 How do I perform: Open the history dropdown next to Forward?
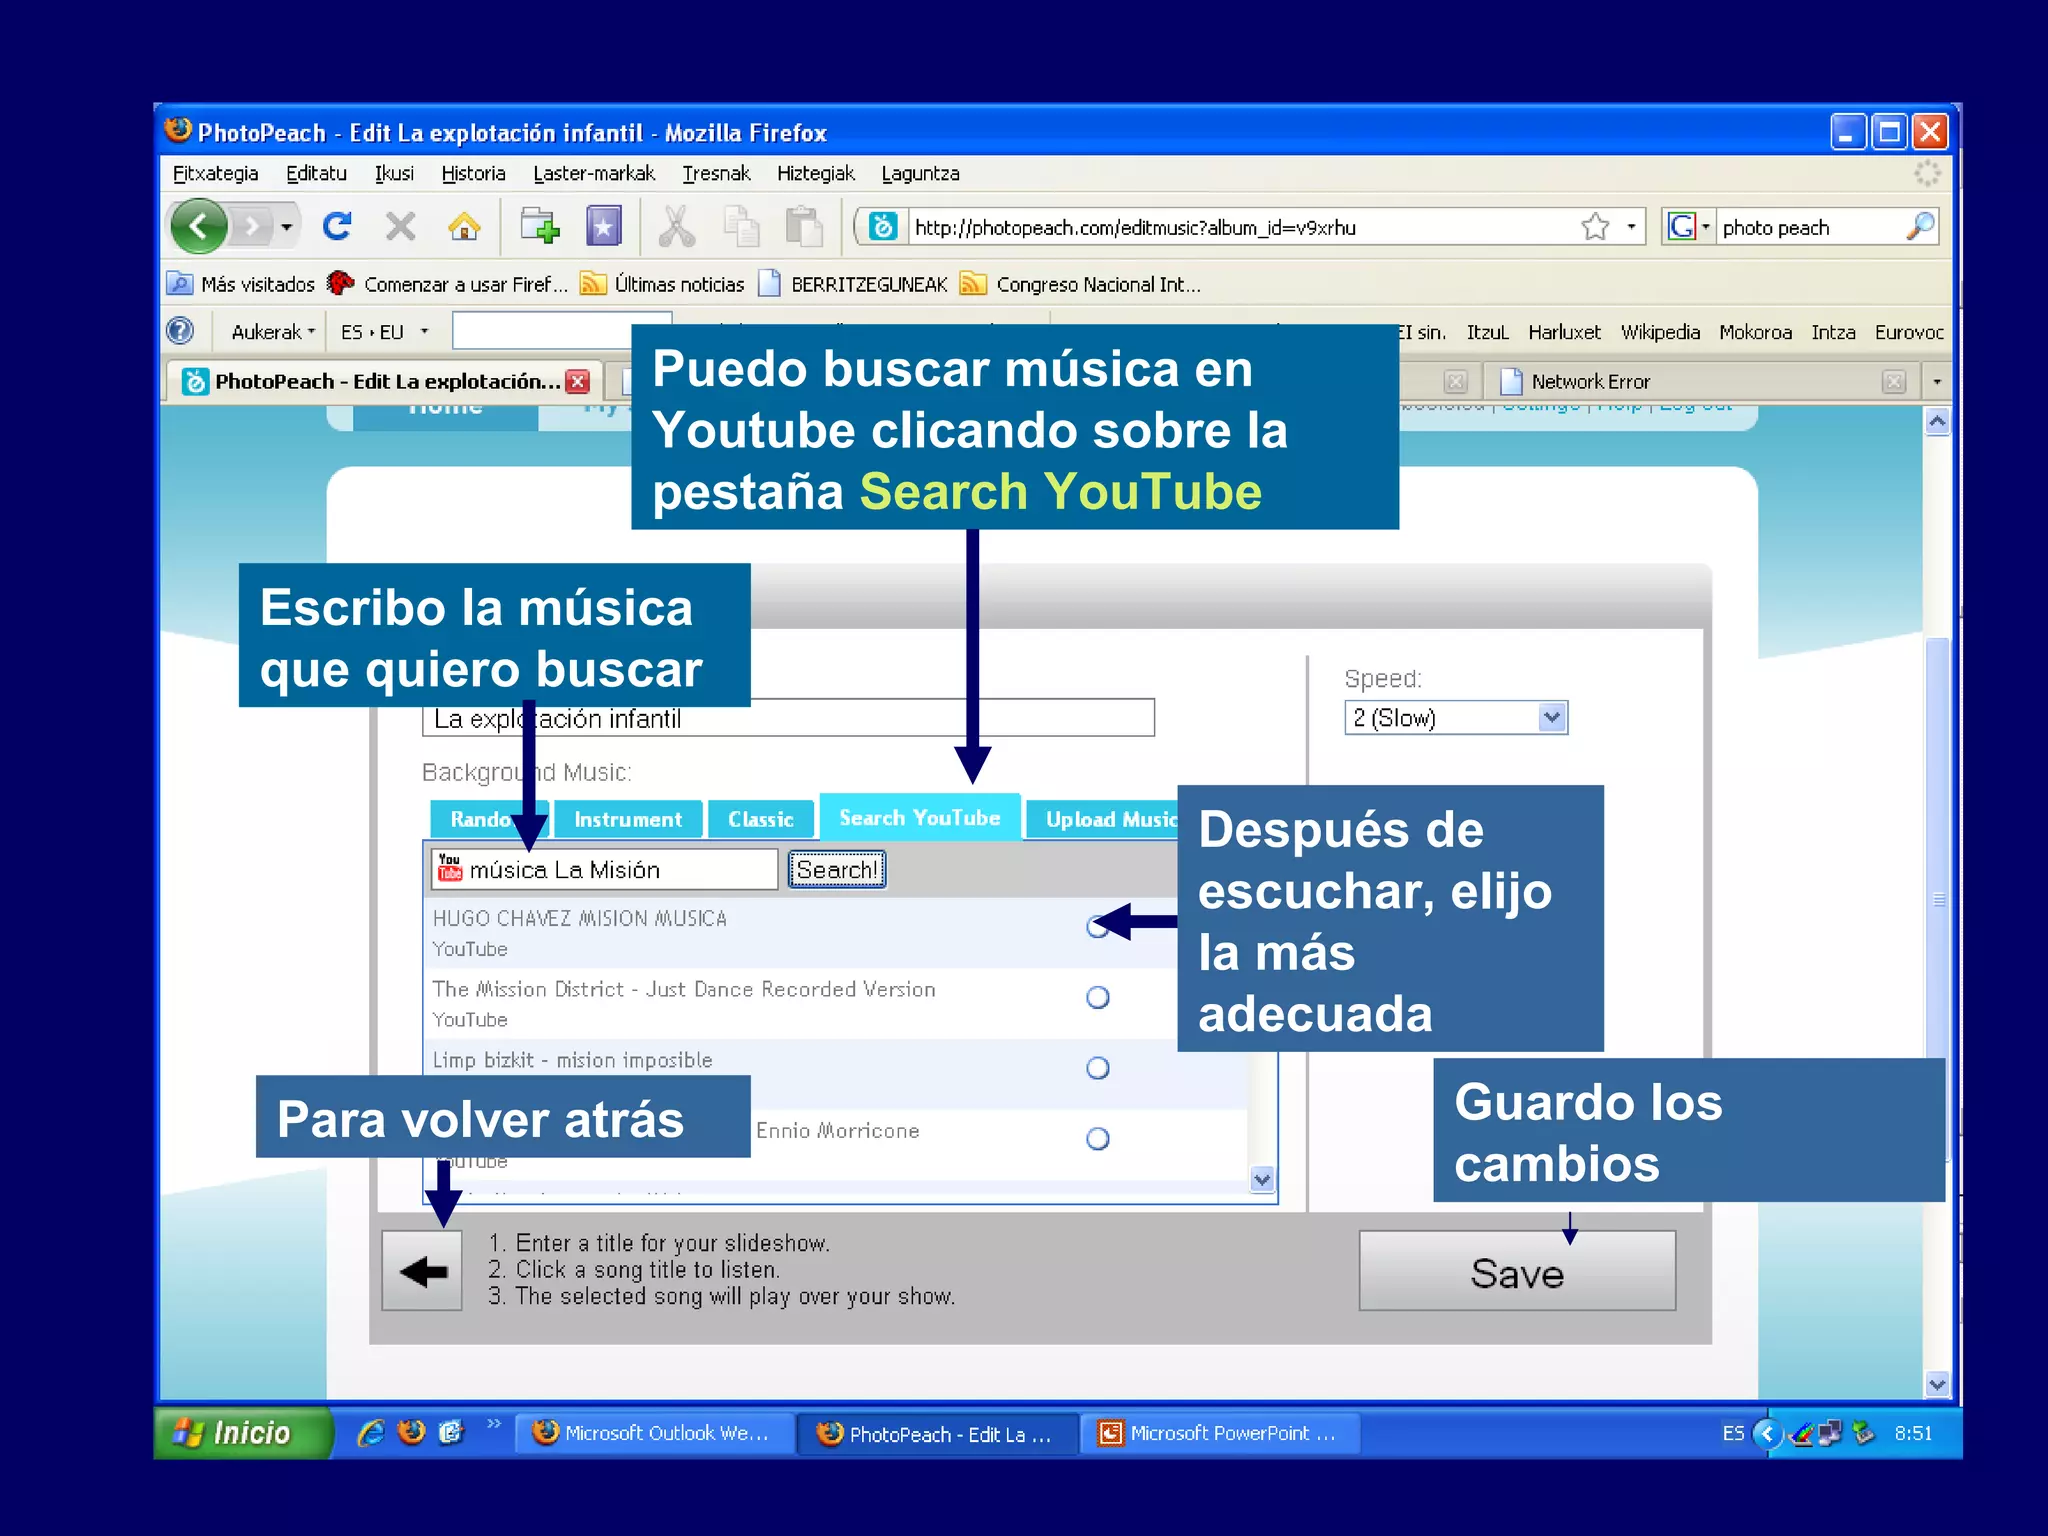(x=287, y=227)
